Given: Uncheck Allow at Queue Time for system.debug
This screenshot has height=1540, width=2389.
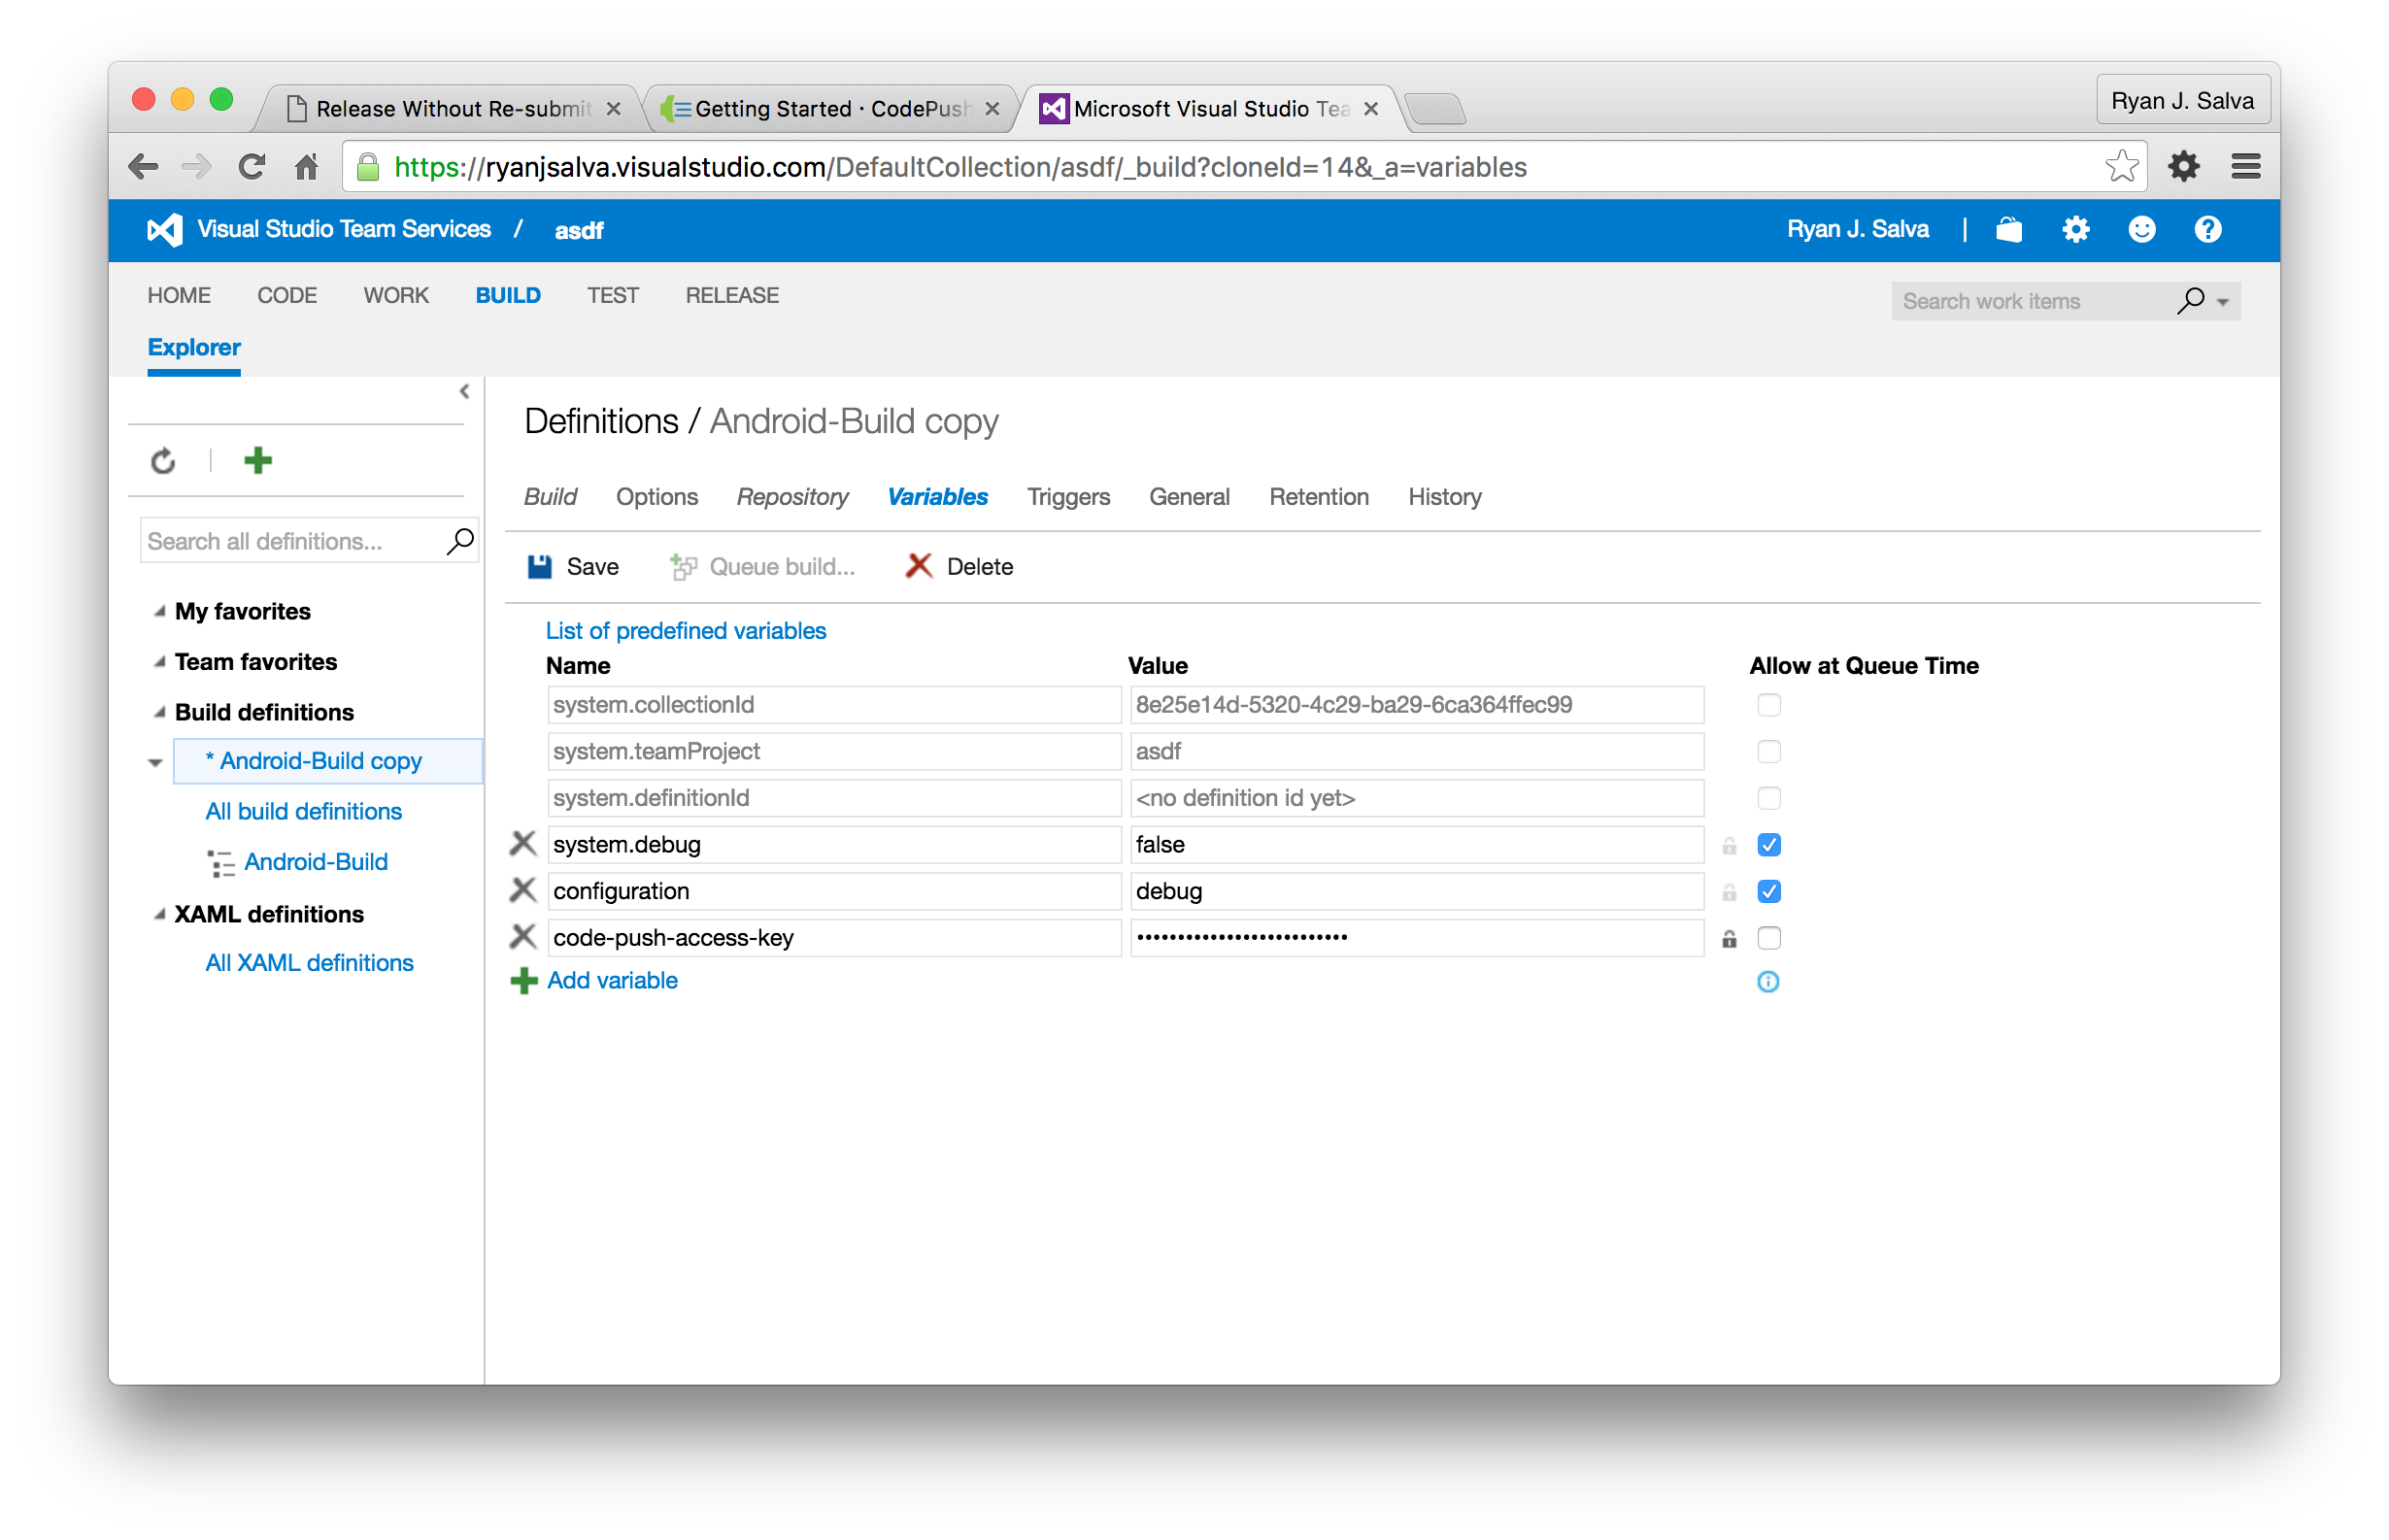Looking at the screenshot, I should [1768, 845].
